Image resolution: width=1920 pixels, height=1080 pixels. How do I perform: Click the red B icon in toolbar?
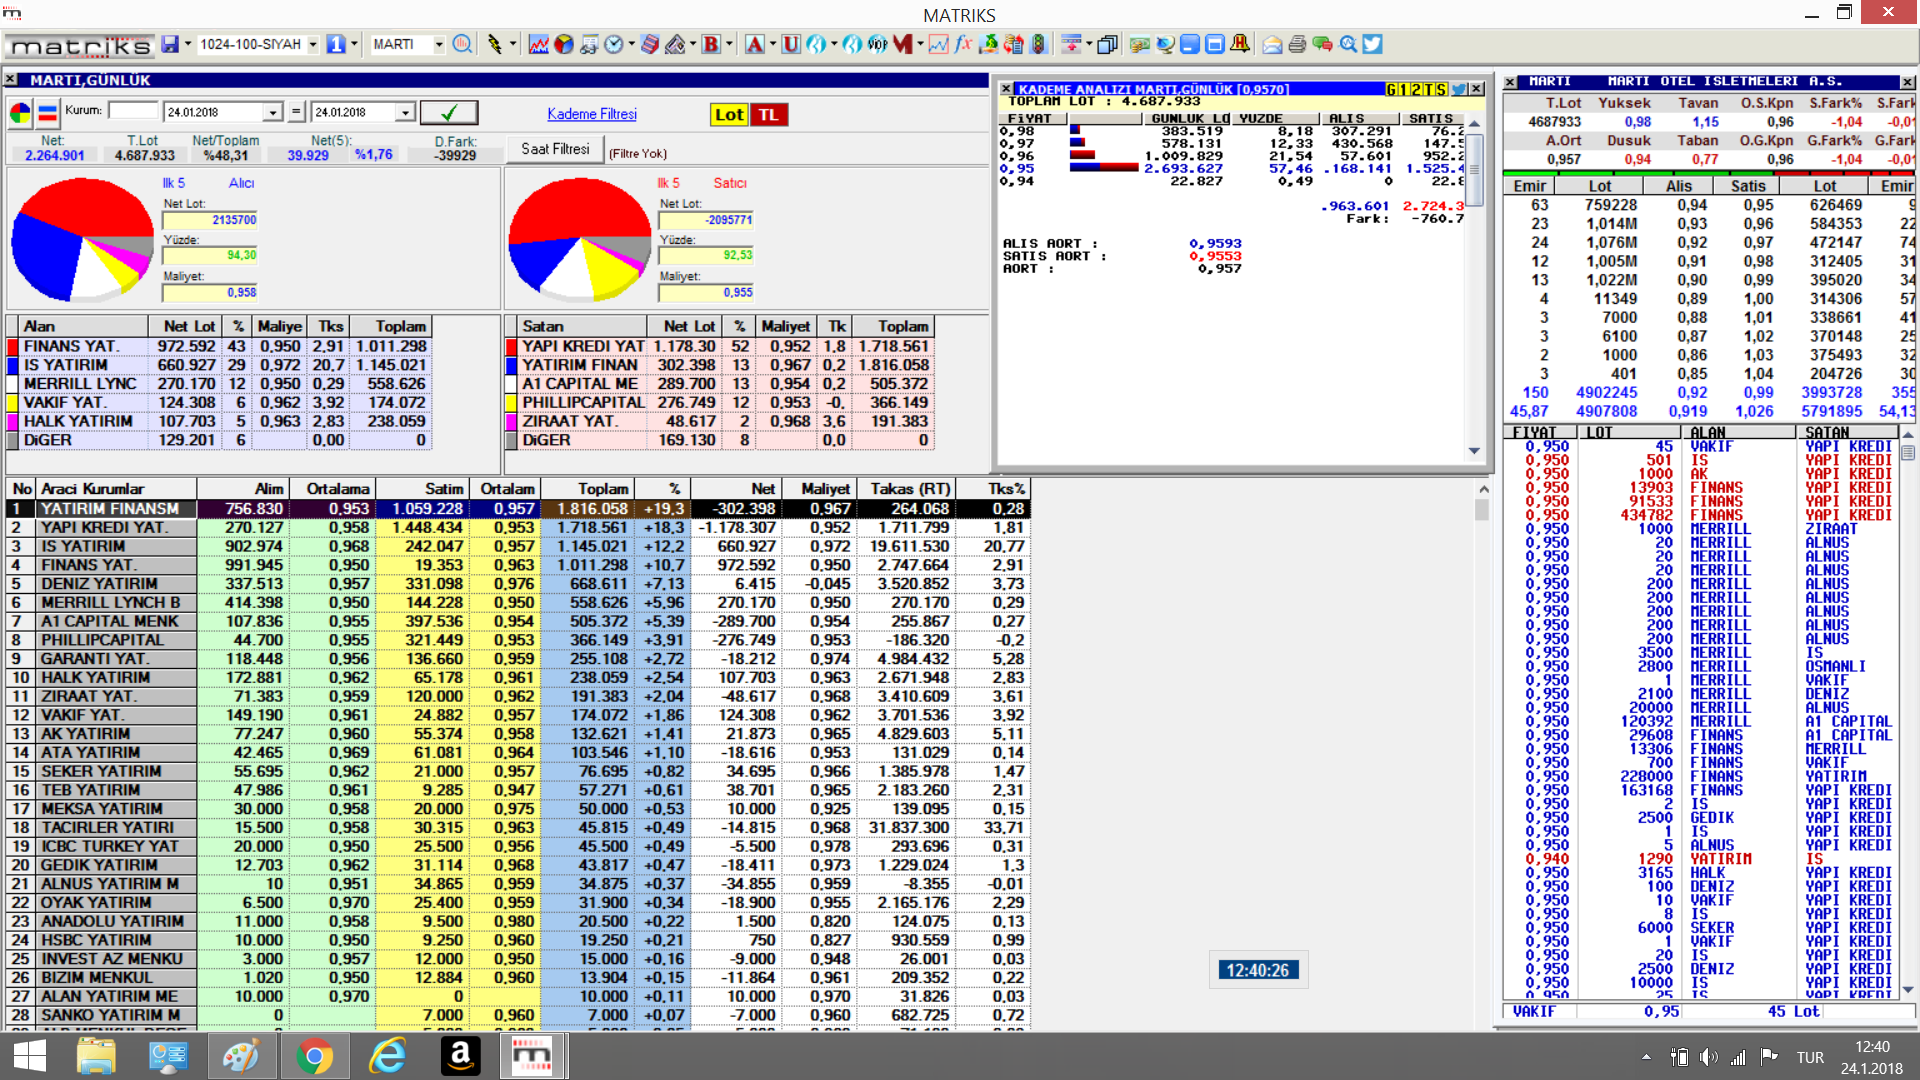(711, 44)
